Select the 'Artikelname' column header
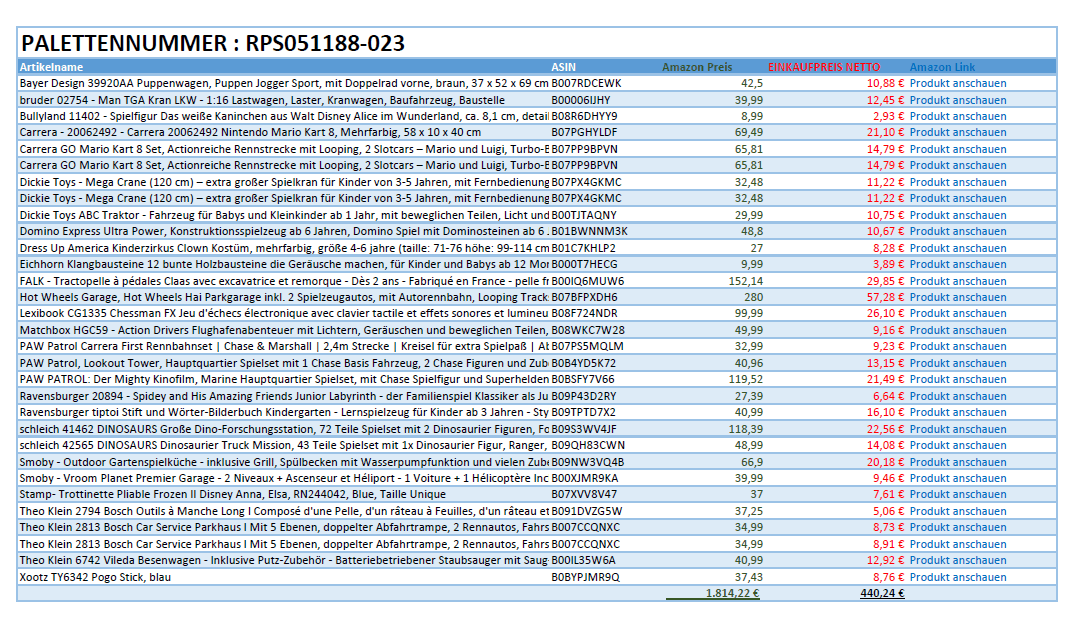 pos(49,67)
